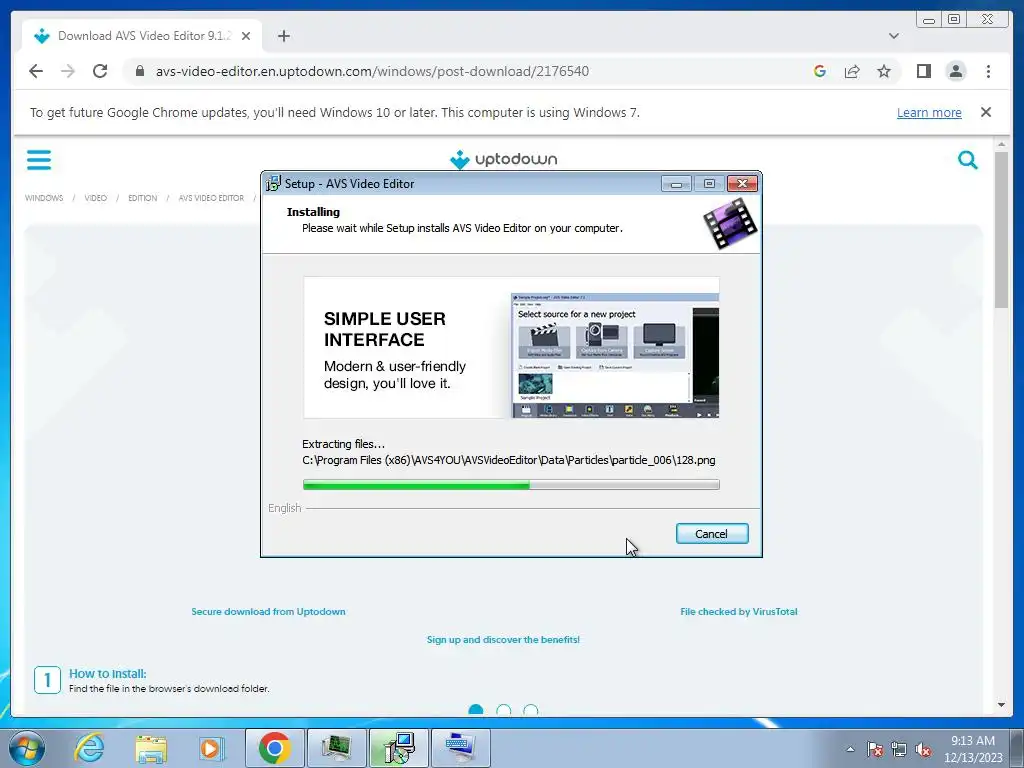Viewport: 1024px width, 768px height.
Task: Open the on-screen keyboard taskbar icon
Action: (x=460, y=748)
